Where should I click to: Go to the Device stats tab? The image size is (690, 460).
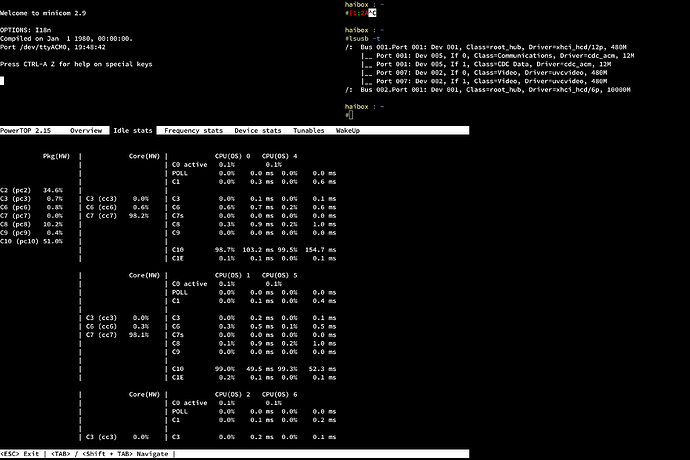click(x=258, y=130)
